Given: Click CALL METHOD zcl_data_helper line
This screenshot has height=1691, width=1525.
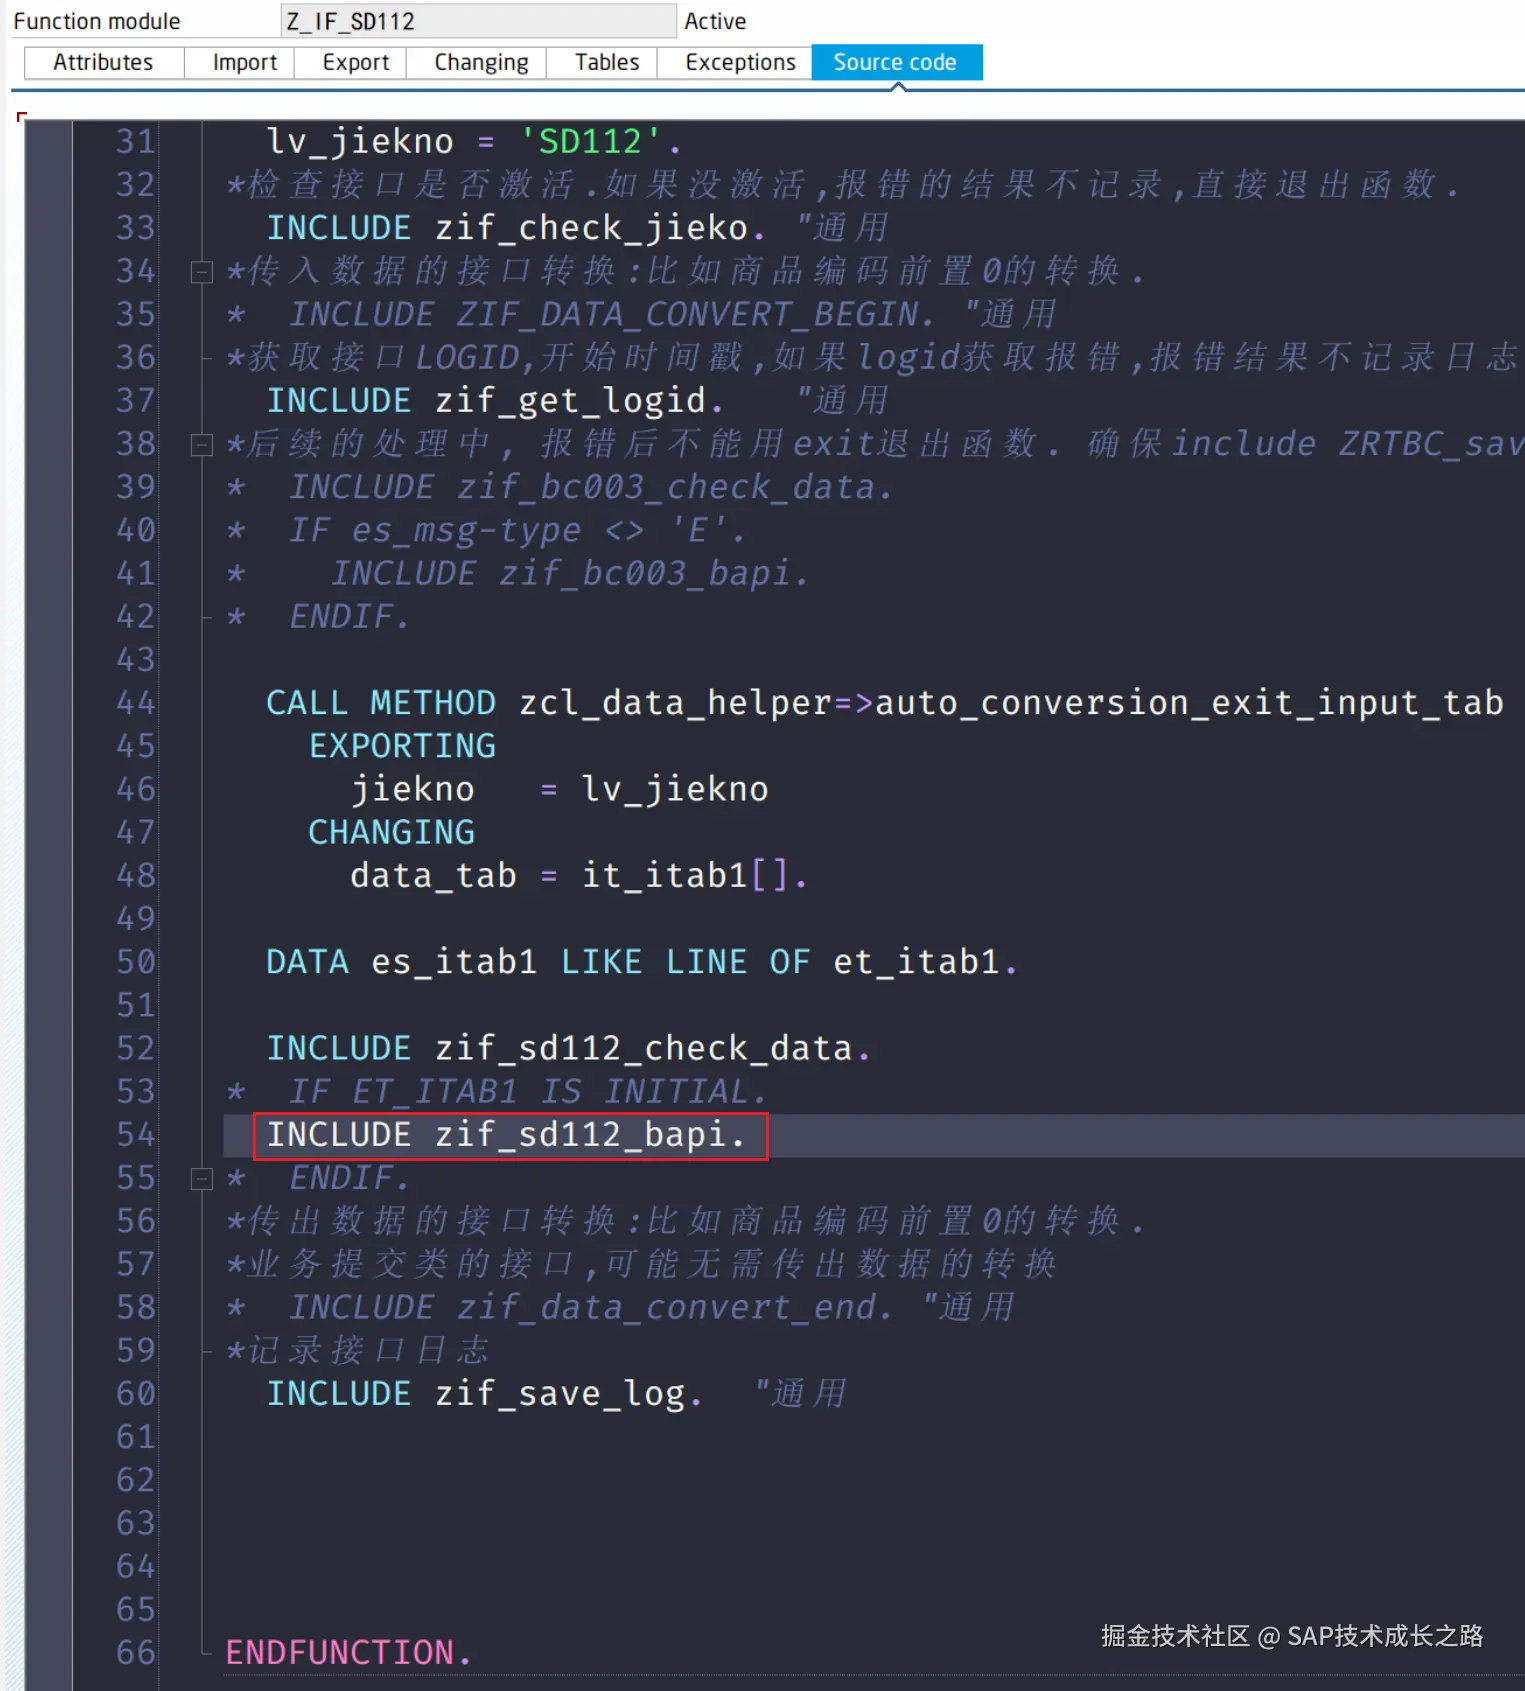Looking at the screenshot, I should (x=884, y=703).
